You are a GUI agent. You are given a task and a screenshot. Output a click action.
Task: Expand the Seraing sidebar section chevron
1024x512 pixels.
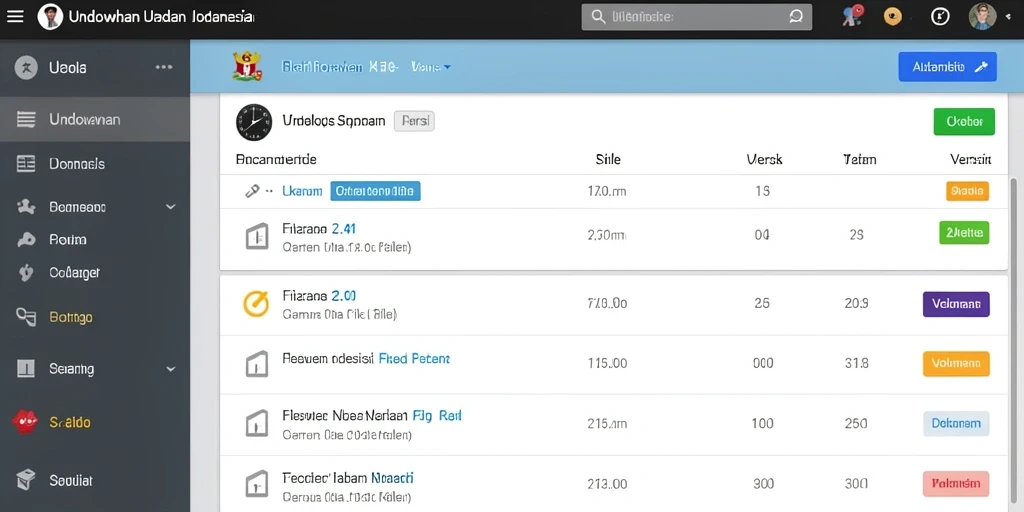click(x=170, y=369)
